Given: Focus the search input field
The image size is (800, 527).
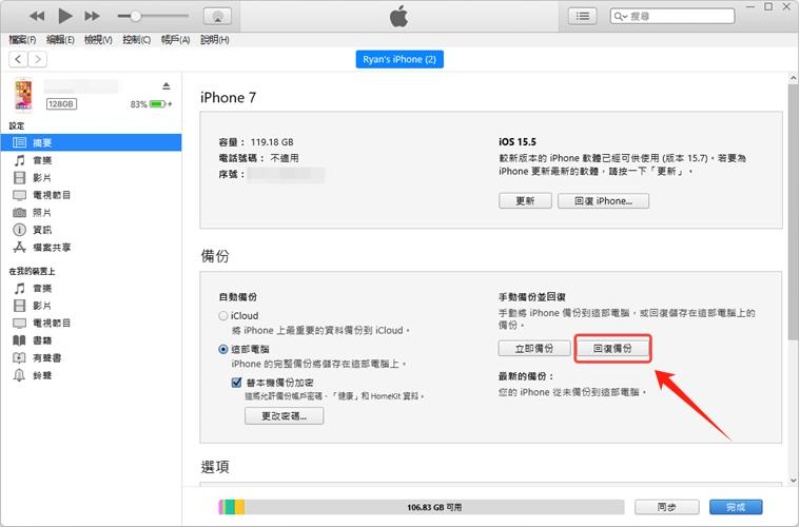Looking at the screenshot, I should click(672, 16).
